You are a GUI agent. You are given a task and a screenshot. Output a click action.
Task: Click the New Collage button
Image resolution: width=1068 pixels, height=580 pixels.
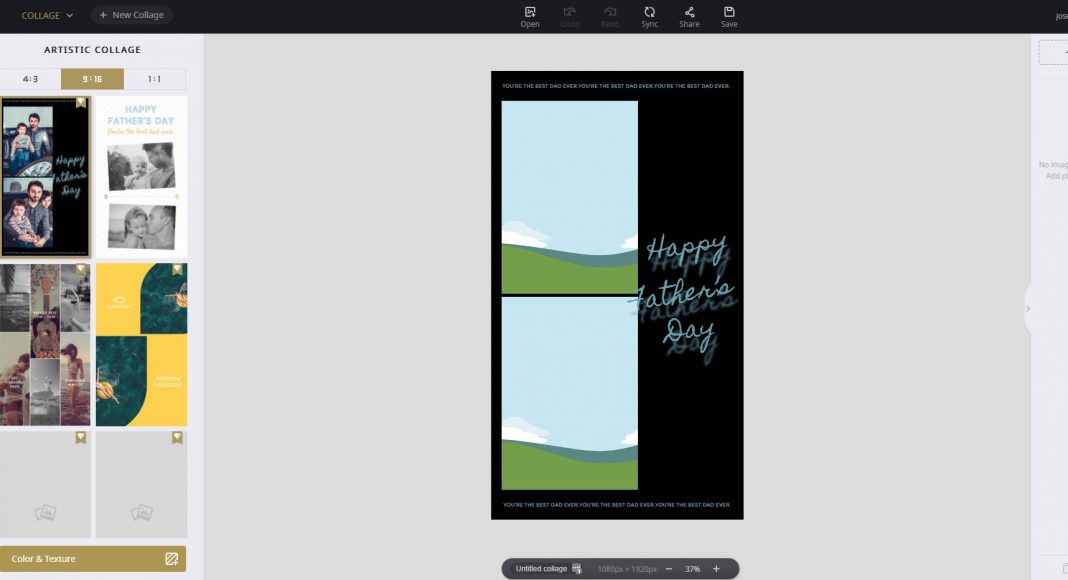(x=132, y=15)
